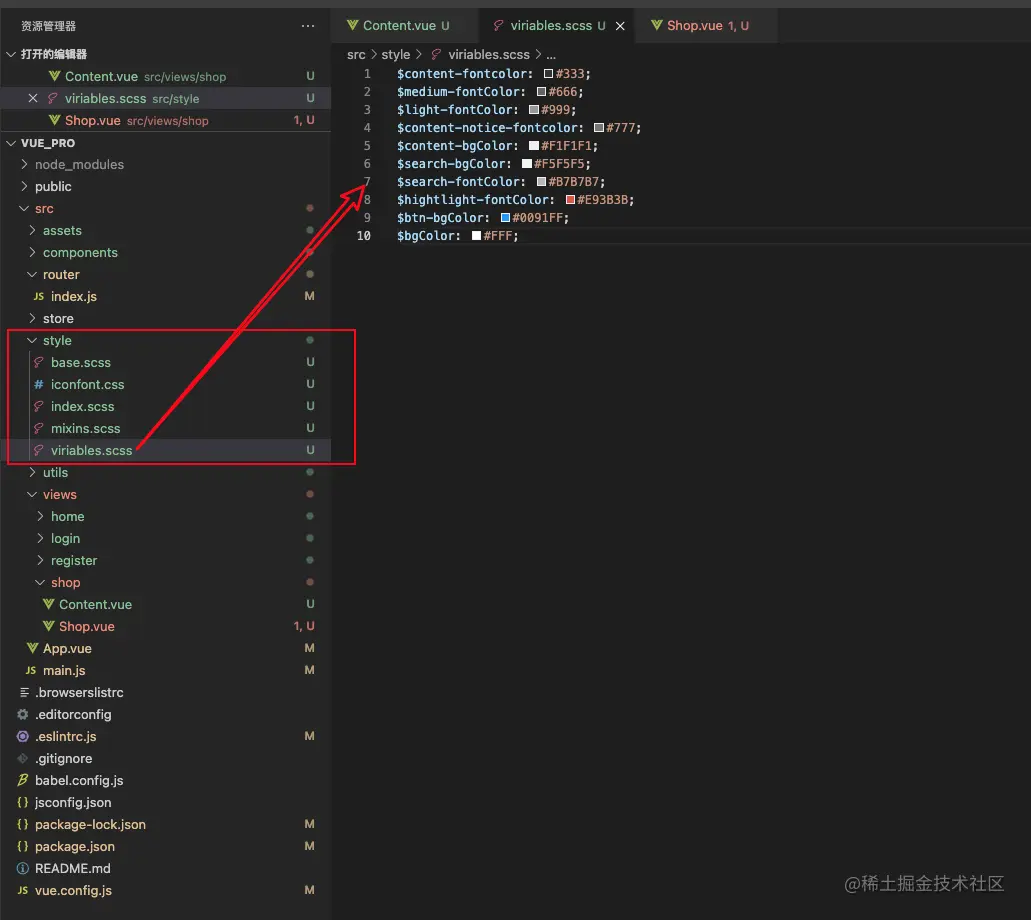Screen dimensions: 1031x920
Task: Close viriables.scss in open editors list
Action: pos(32,98)
